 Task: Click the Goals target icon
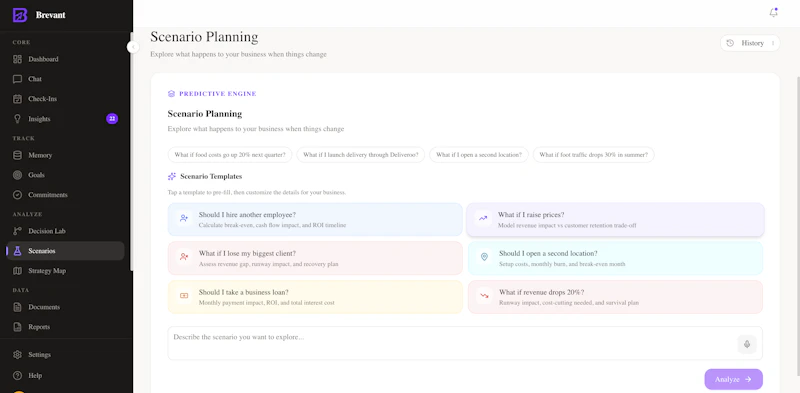(x=17, y=175)
